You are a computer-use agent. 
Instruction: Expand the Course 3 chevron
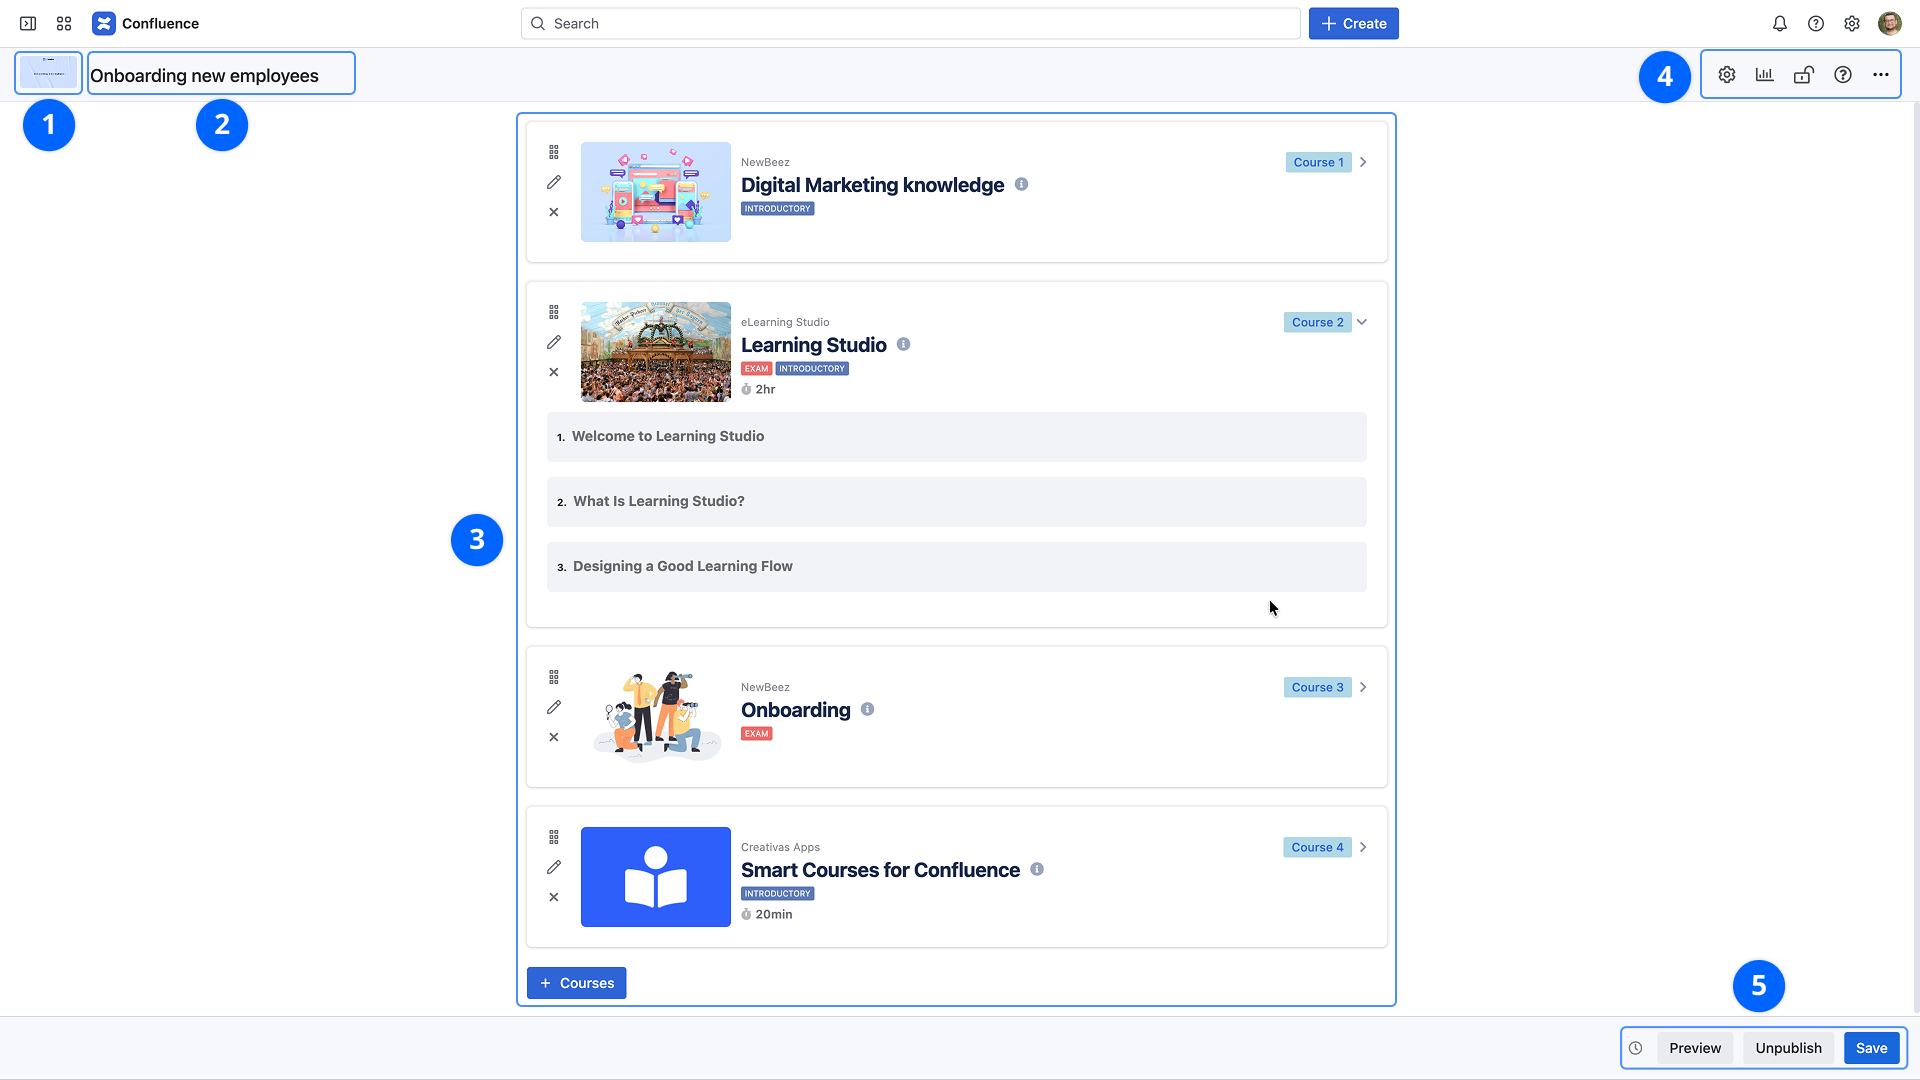pos(1363,687)
